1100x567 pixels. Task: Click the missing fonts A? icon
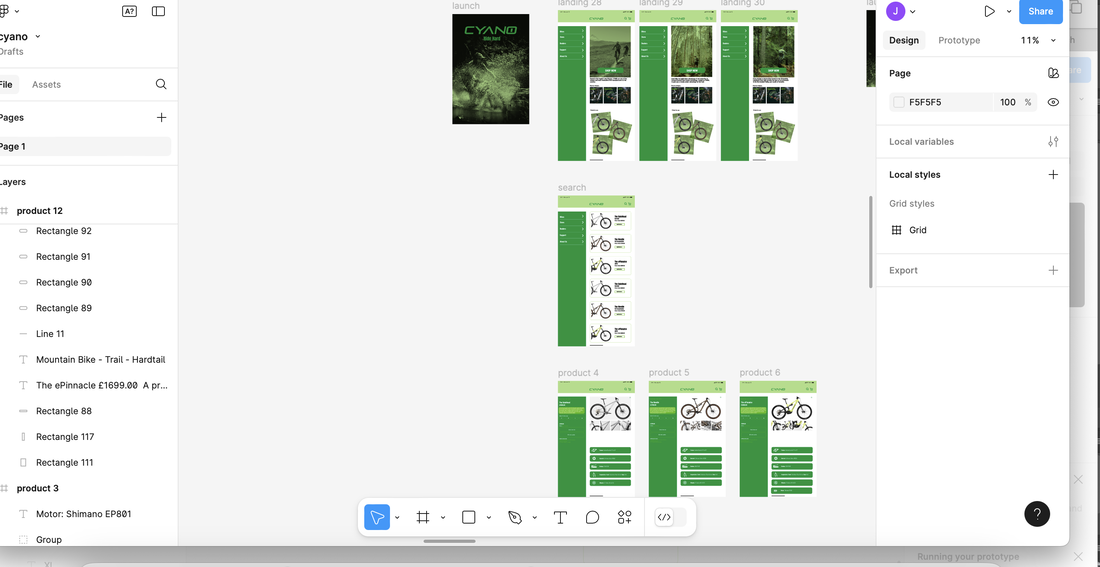[129, 11]
